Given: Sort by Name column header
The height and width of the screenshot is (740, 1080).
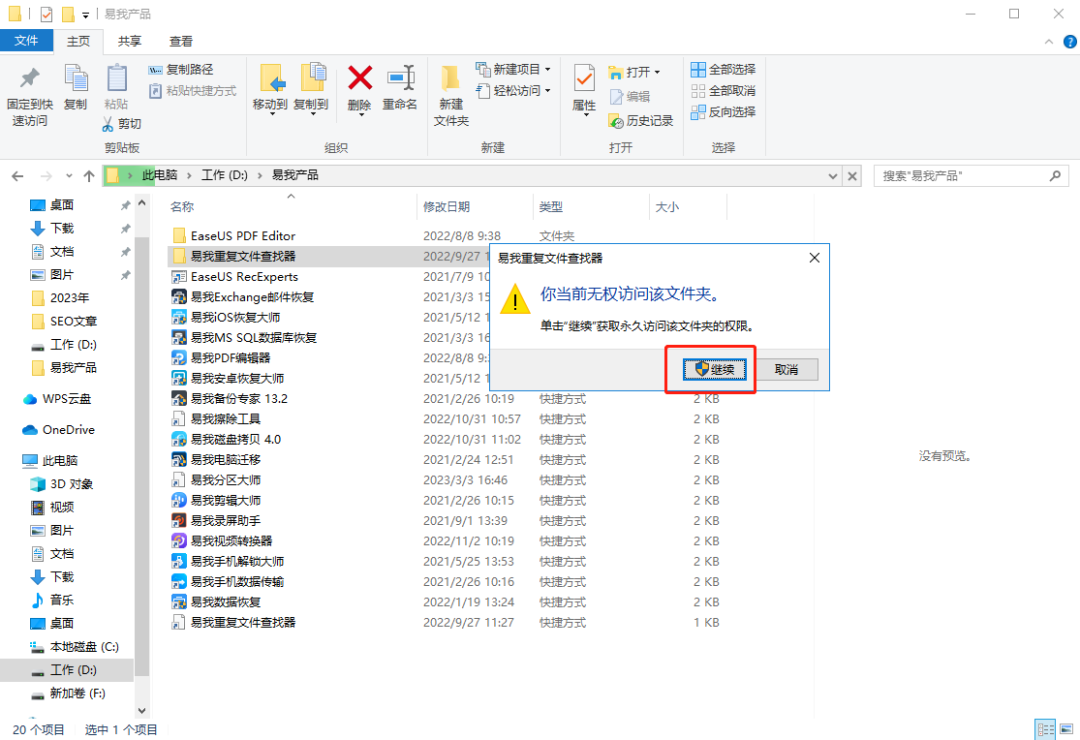Looking at the screenshot, I should 183,207.
